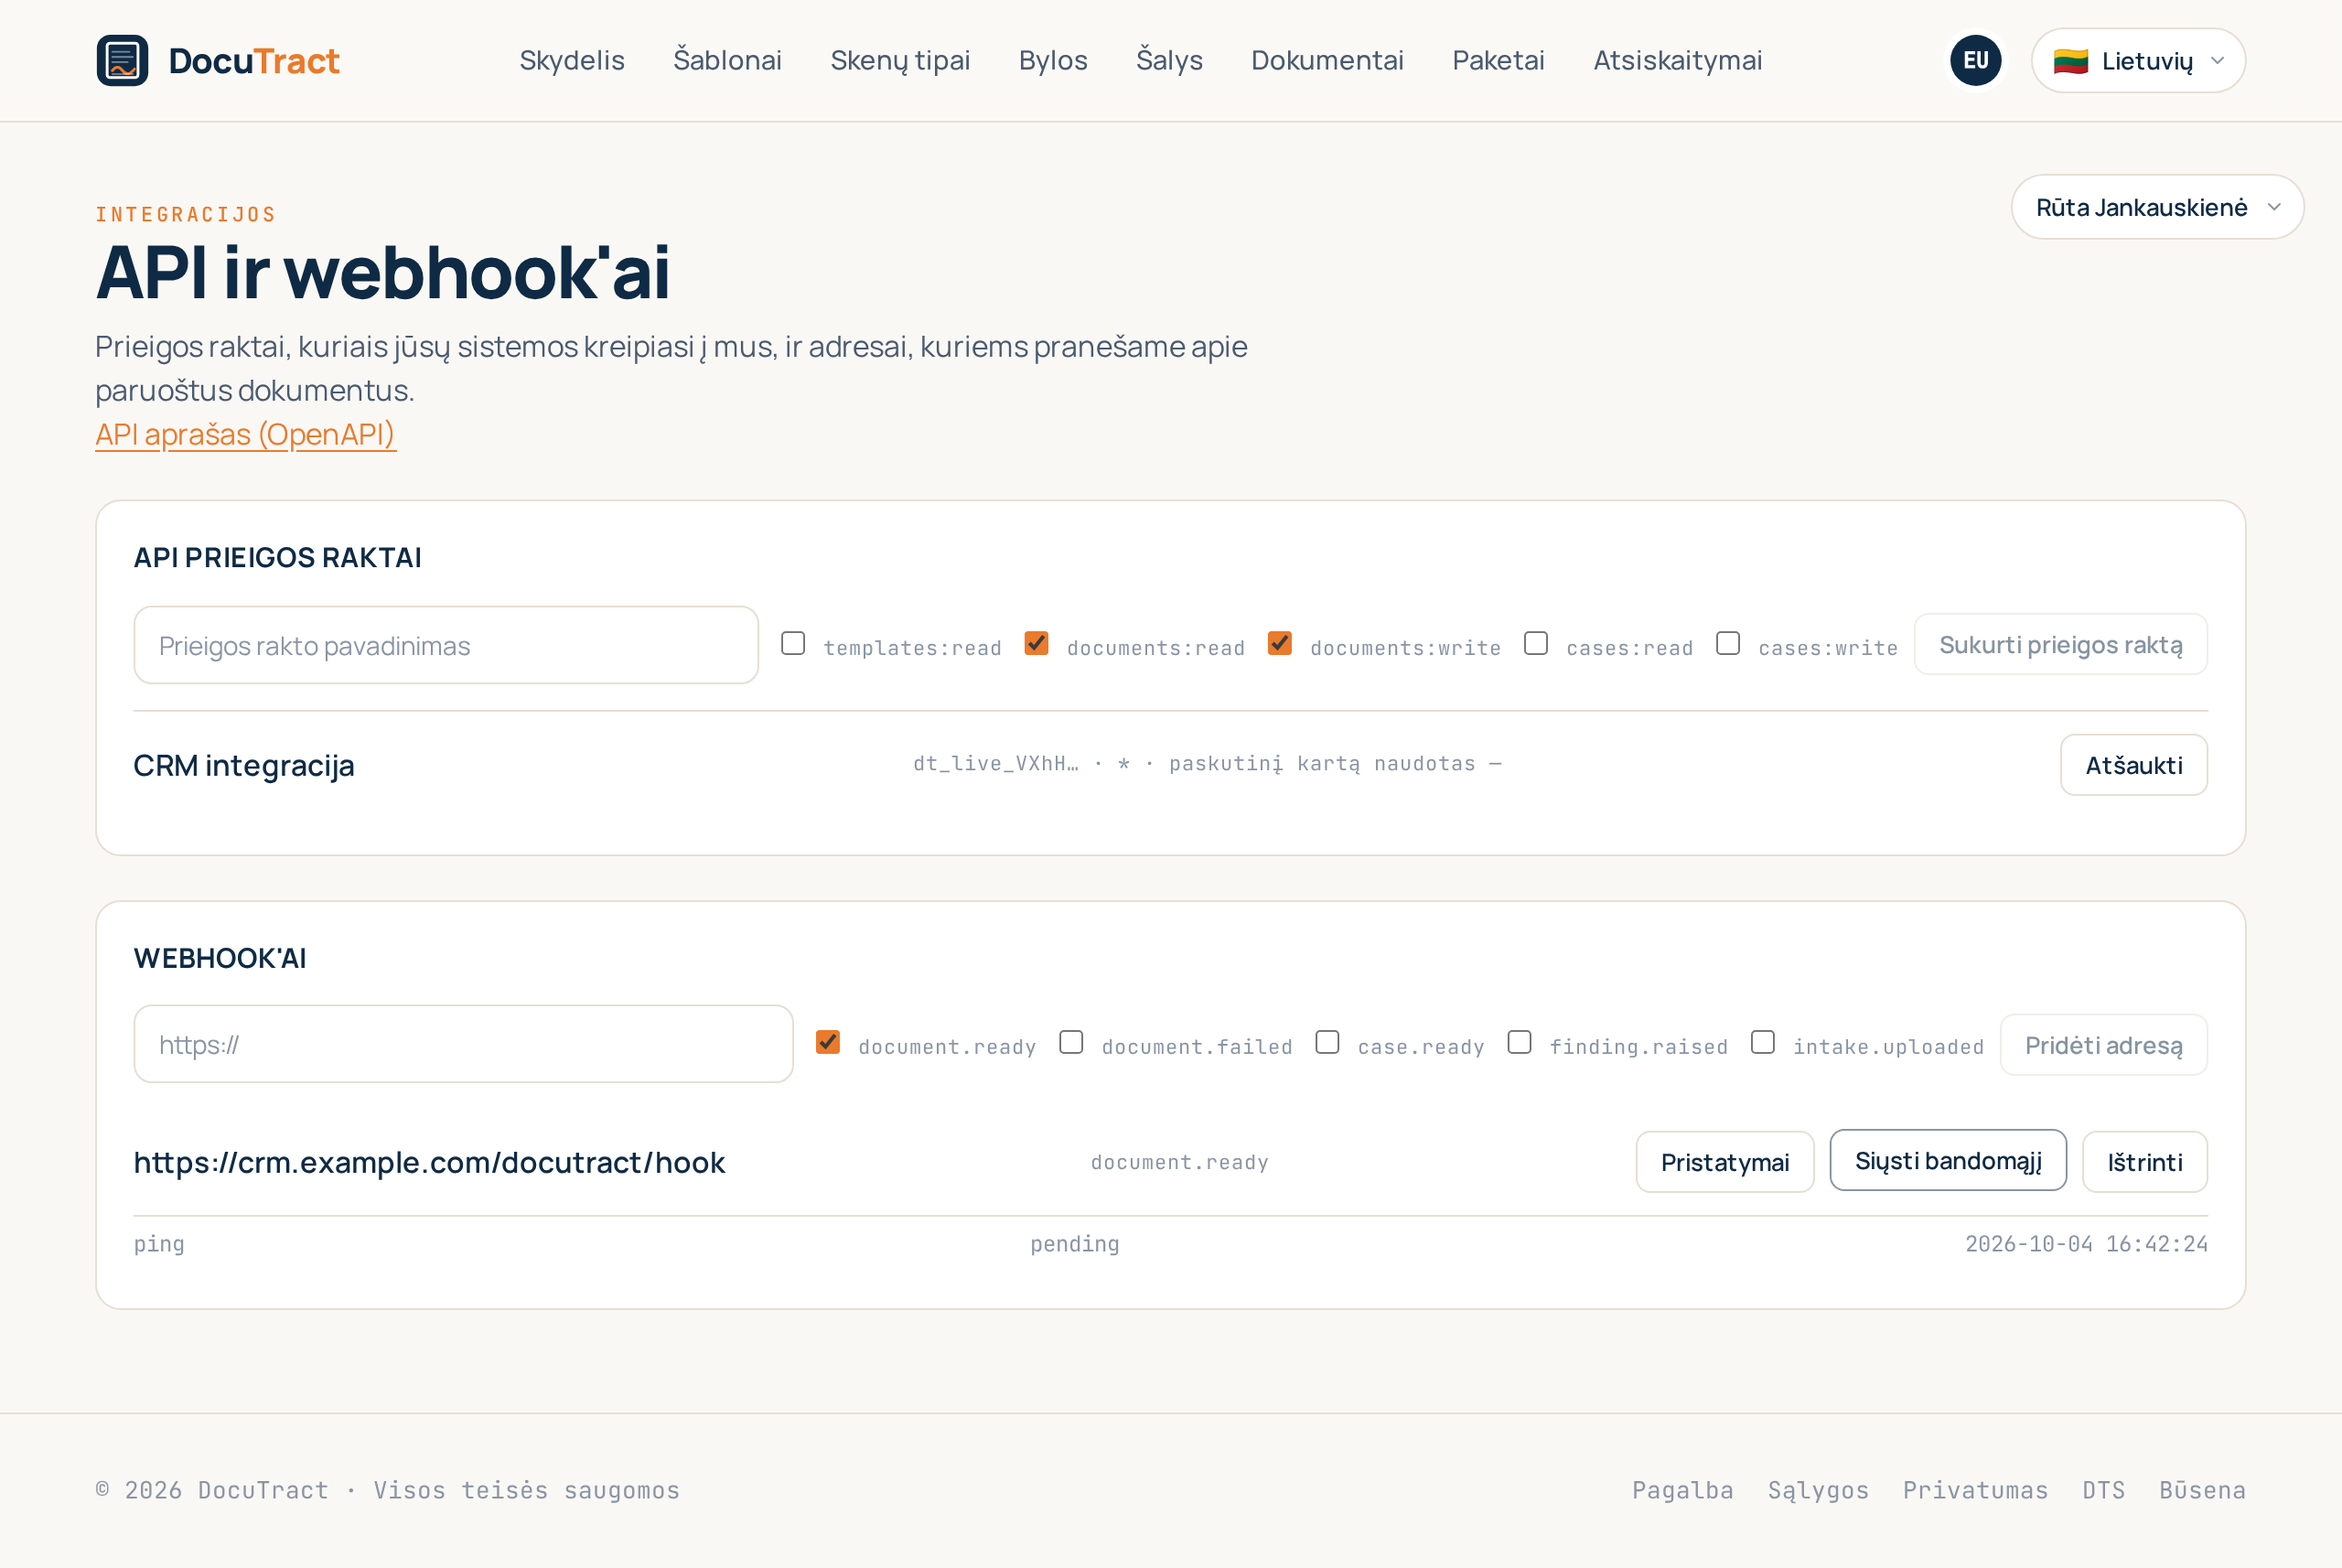Open Pagalba footer link
Image resolution: width=2342 pixels, height=1568 pixels.
click(x=1683, y=1490)
